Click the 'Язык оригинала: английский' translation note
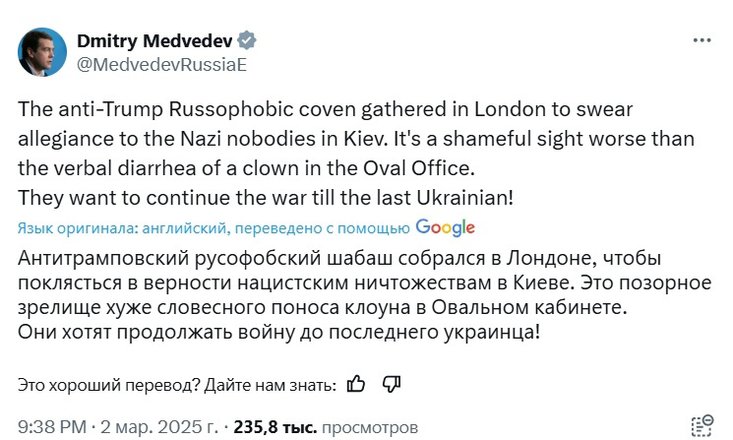Screen dimensions: 733x440 tap(122, 228)
